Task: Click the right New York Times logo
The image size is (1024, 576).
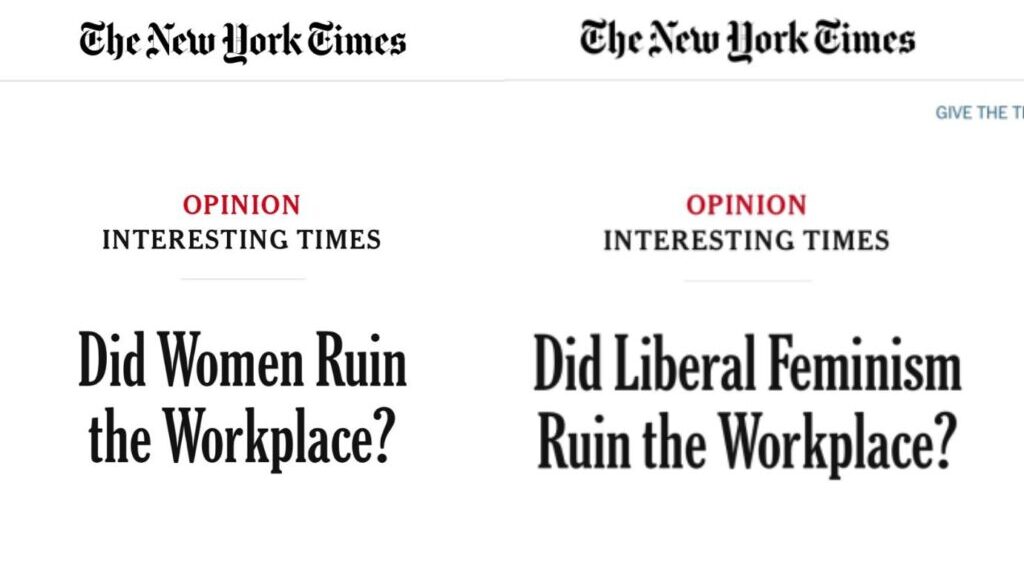Action: coord(747,40)
